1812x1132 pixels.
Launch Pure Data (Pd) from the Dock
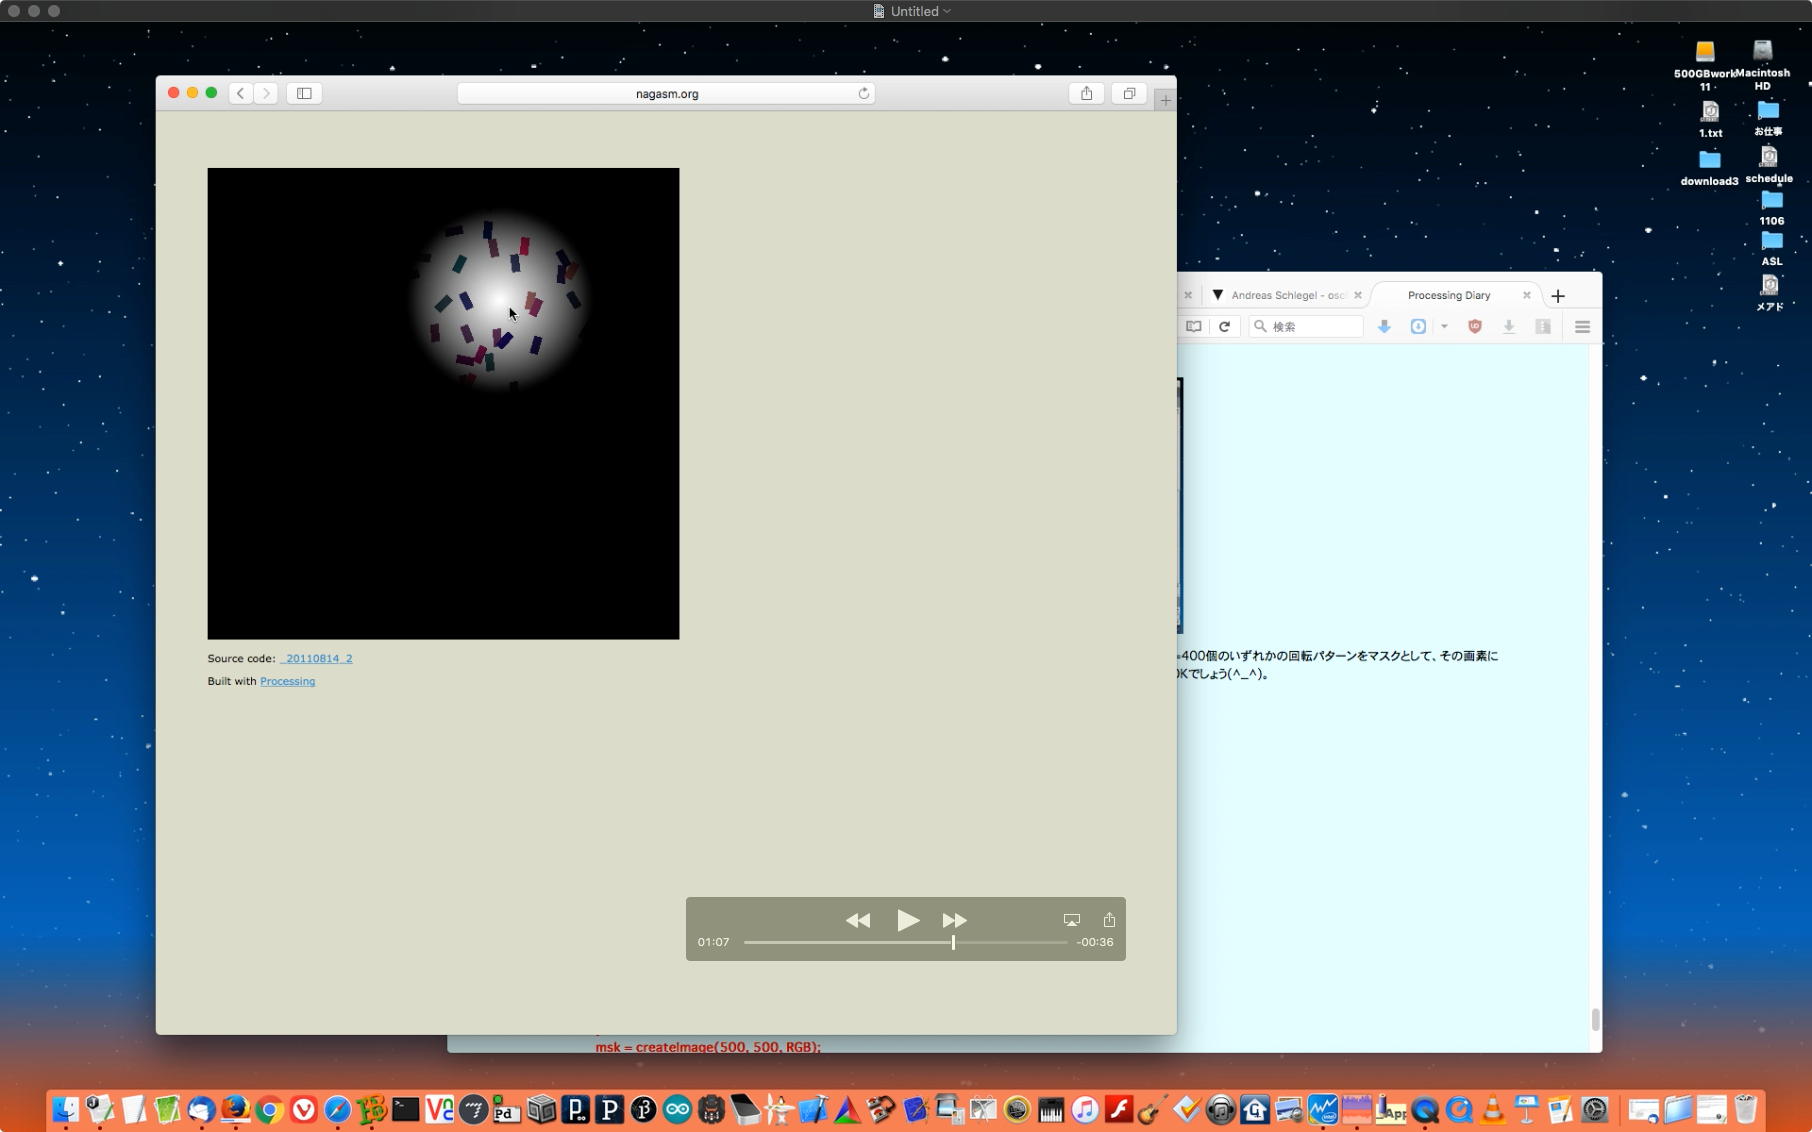[507, 1109]
